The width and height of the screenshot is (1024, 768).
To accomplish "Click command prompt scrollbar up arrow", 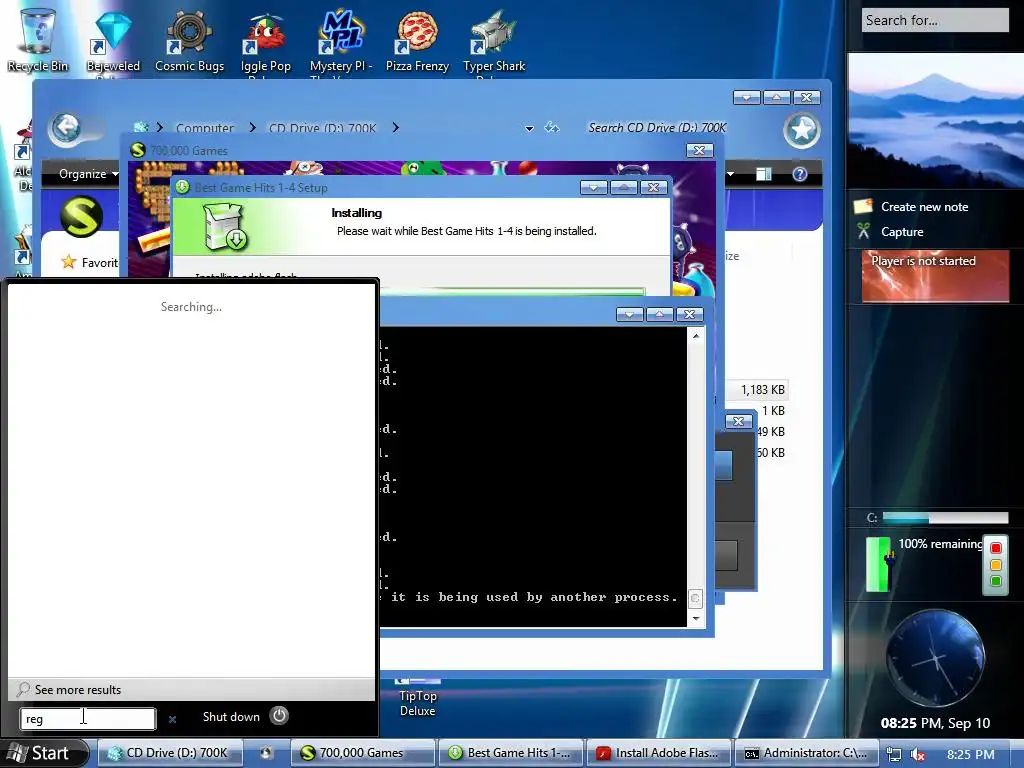I will click(696, 336).
